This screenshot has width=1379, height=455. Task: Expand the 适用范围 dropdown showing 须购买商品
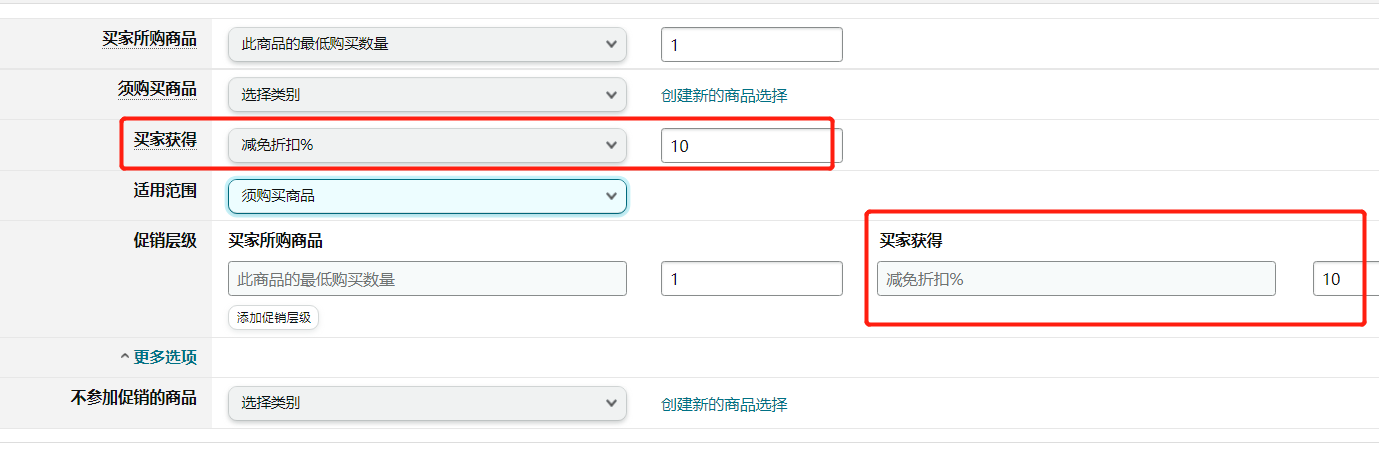427,196
